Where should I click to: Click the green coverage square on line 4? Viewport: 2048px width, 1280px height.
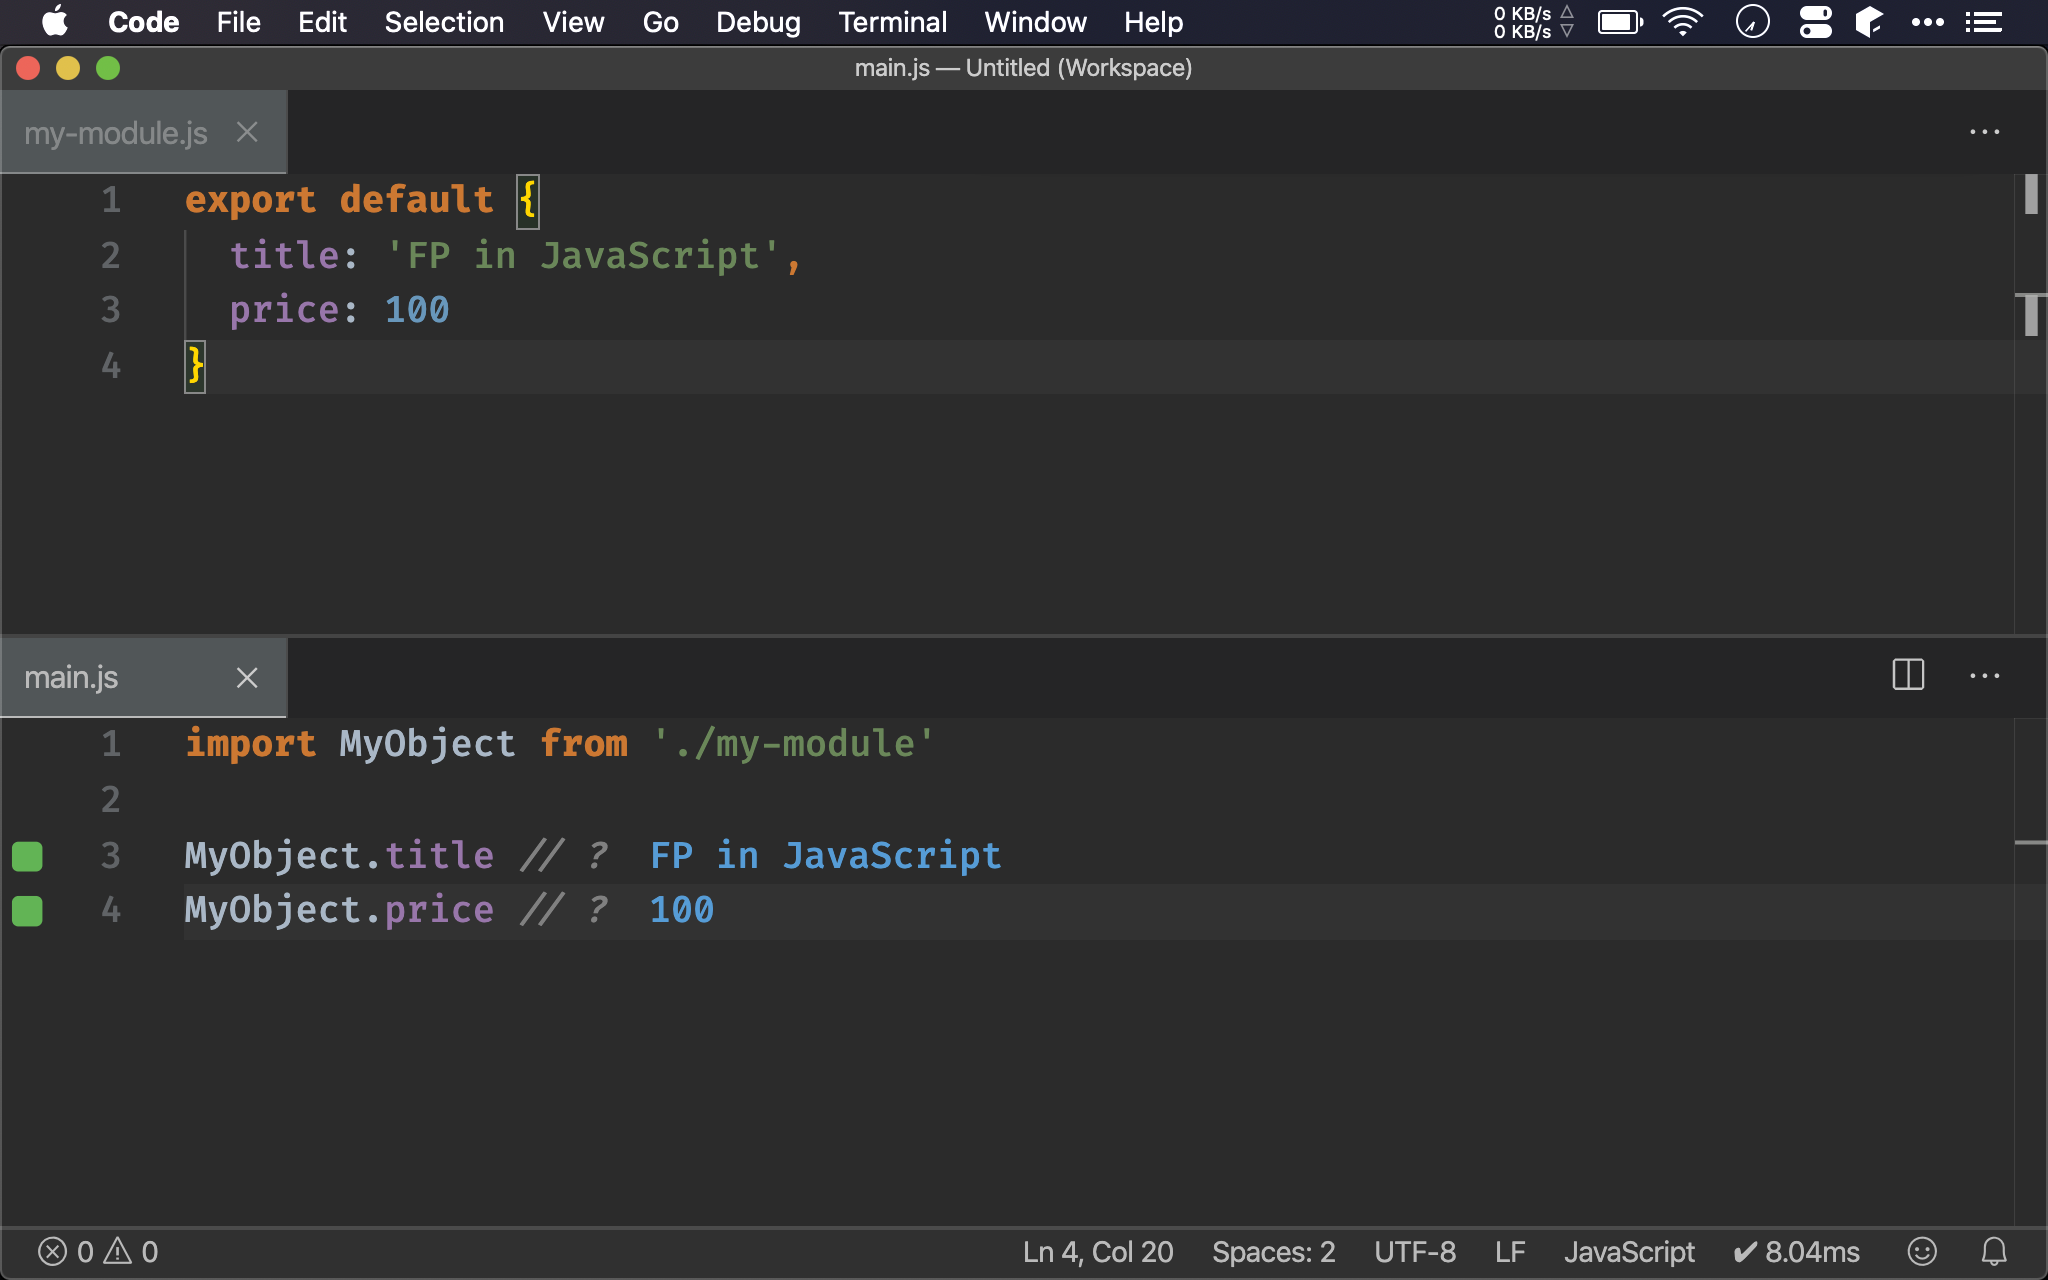[27, 911]
